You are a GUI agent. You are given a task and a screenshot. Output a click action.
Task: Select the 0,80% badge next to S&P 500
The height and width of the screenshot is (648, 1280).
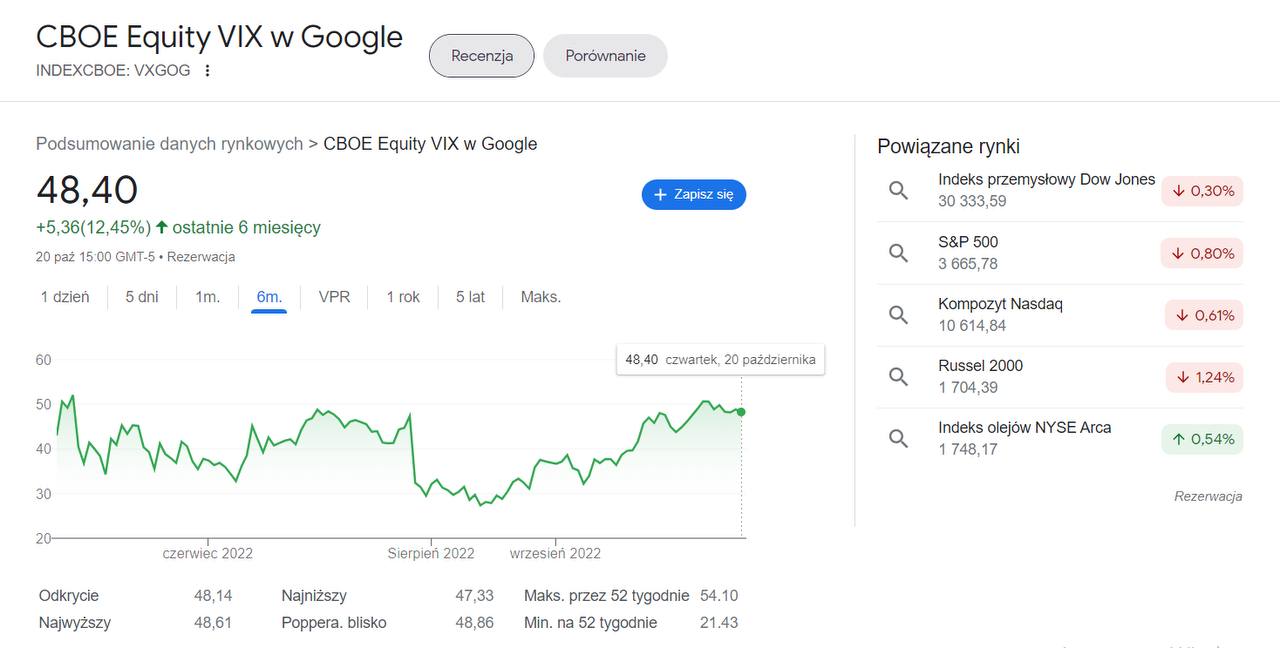point(1202,252)
